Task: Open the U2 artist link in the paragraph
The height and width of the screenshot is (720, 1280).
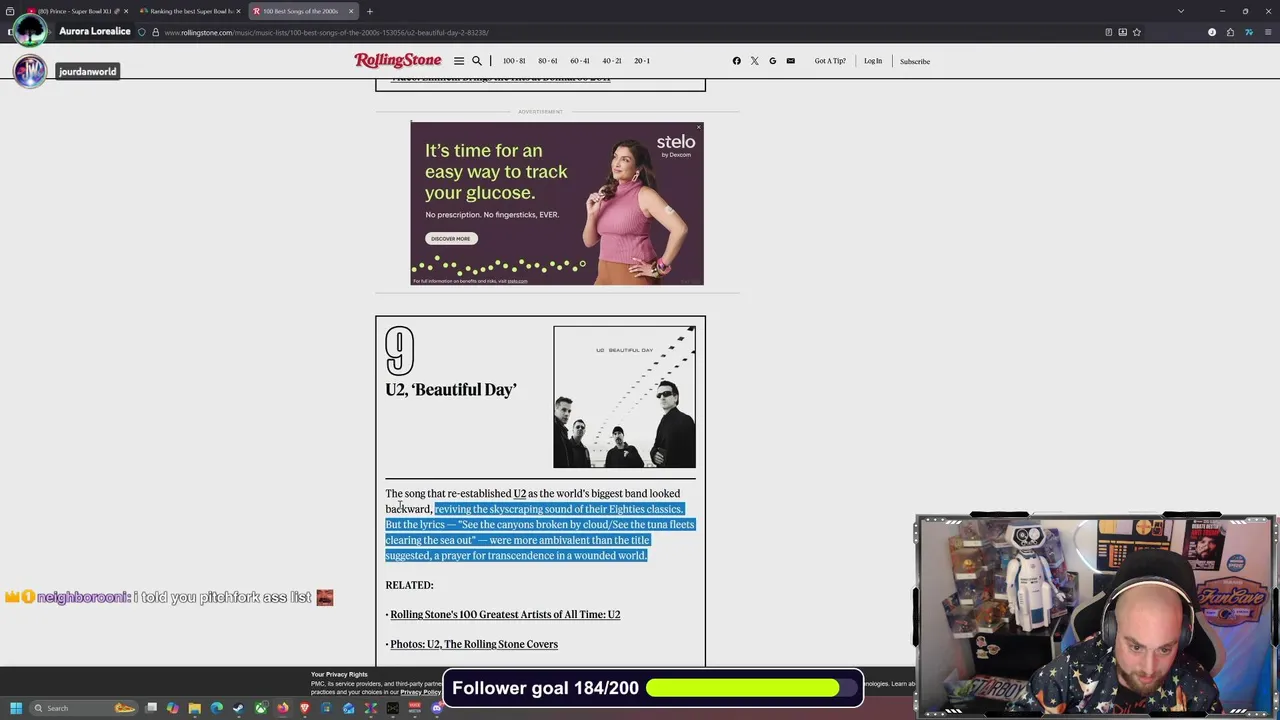Action: tap(519, 493)
